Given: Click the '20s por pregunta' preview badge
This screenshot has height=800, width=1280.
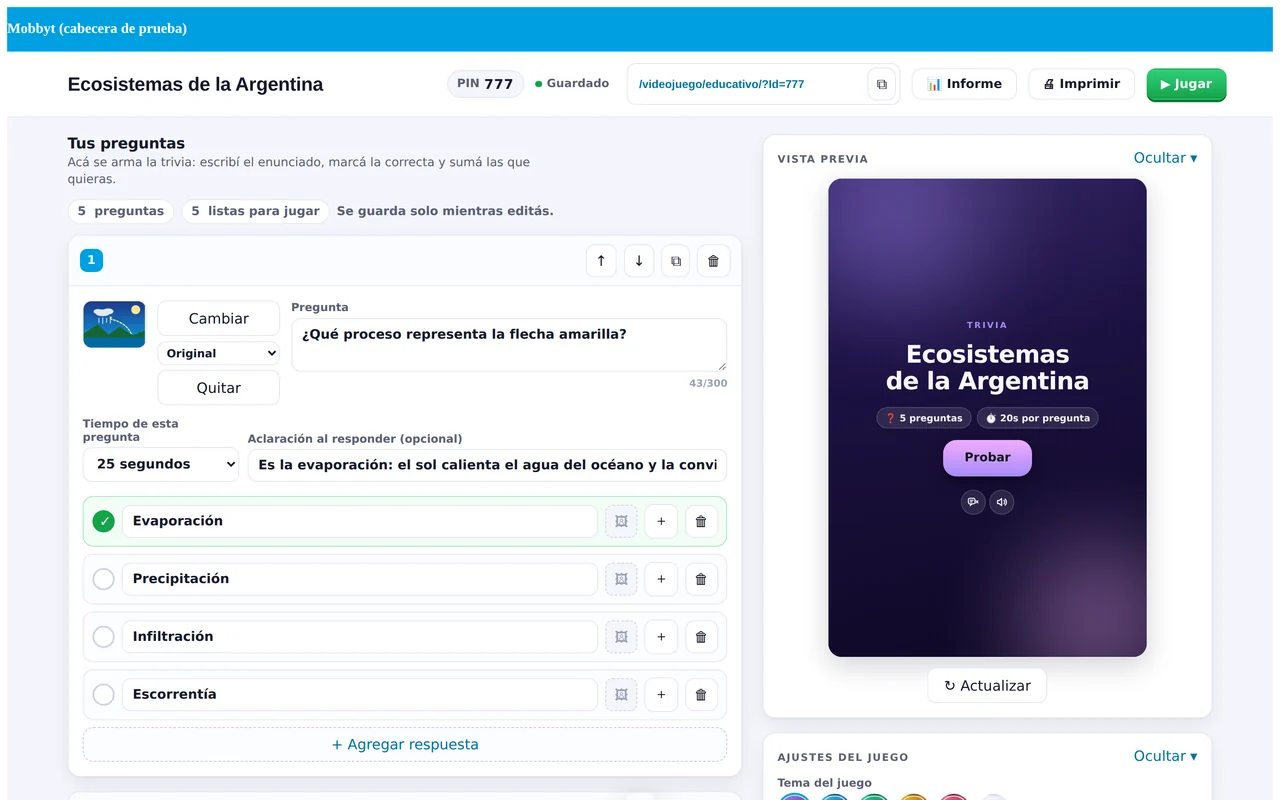Looking at the screenshot, I should (1037, 418).
